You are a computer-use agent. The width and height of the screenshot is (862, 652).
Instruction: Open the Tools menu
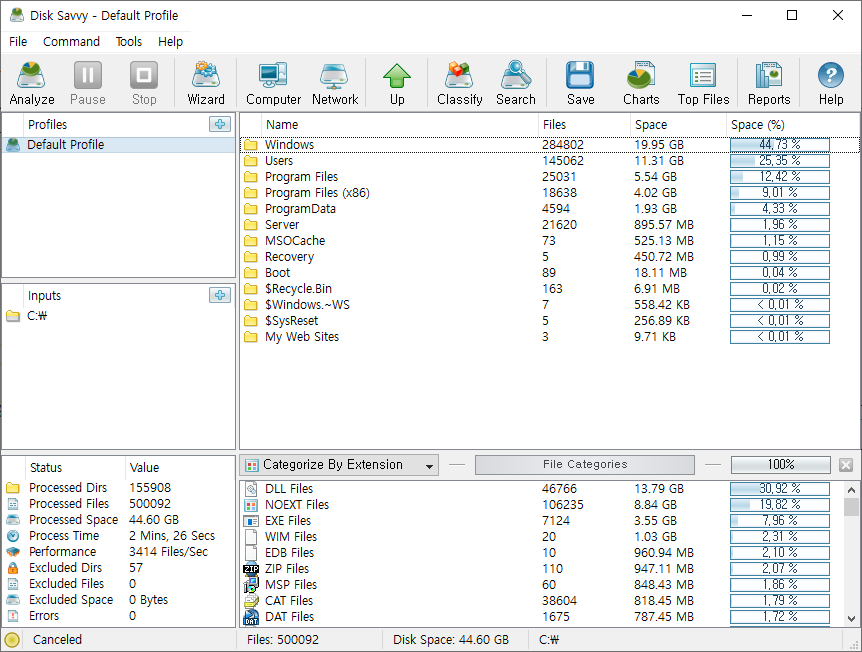pyautogui.click(x=129, y=42)
